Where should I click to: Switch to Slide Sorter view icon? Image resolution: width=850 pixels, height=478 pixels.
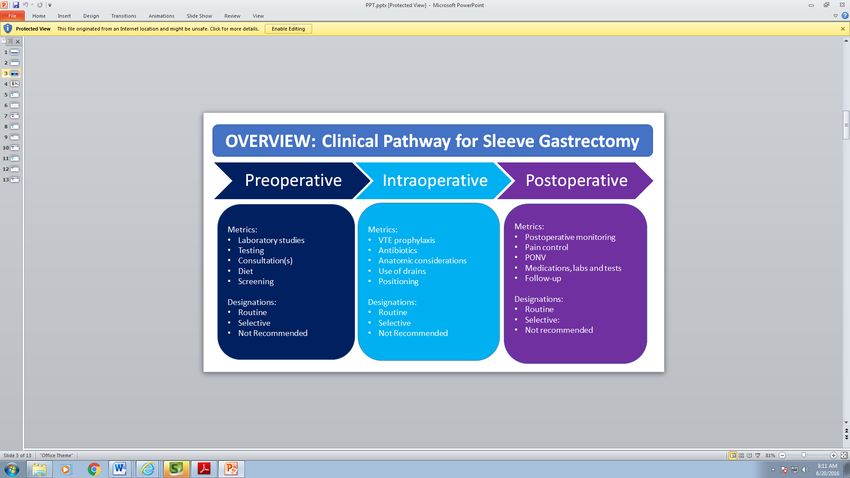pyautogui.click(x=741, y=455)
